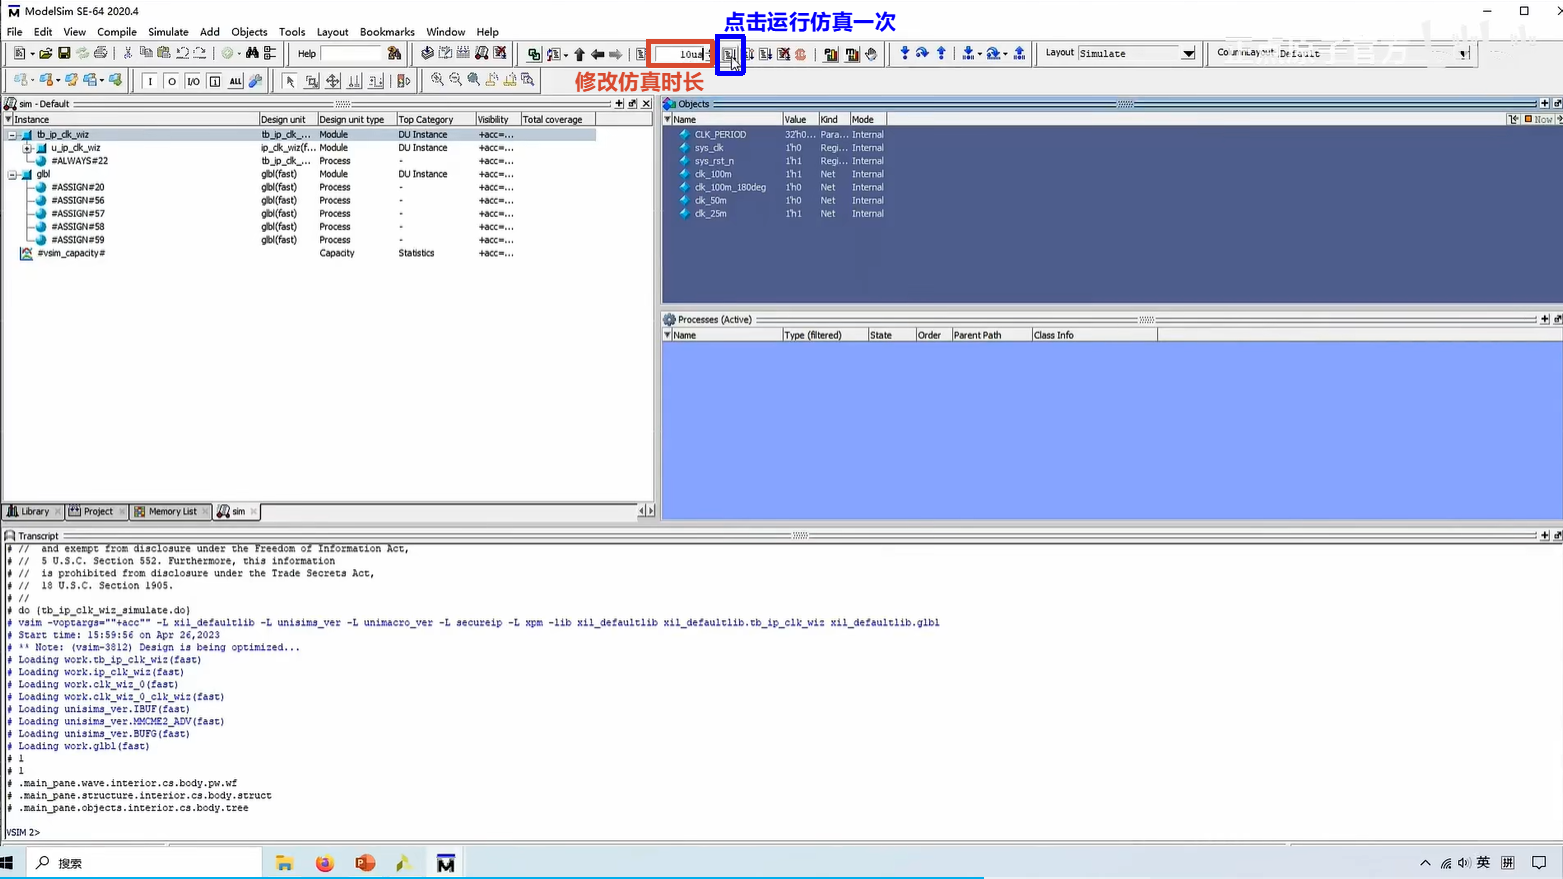Click the Objects Value column header

click(x=800, y=119)
